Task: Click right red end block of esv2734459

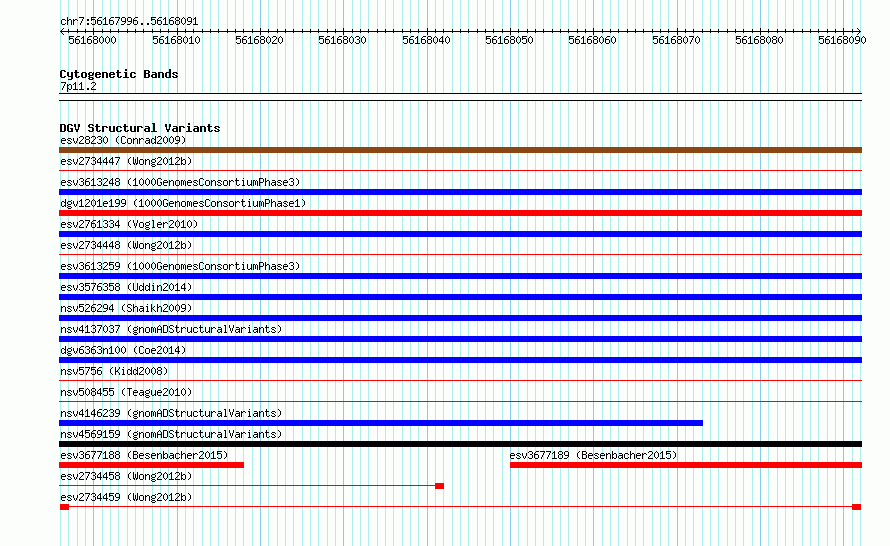Action: pos(857,507)
